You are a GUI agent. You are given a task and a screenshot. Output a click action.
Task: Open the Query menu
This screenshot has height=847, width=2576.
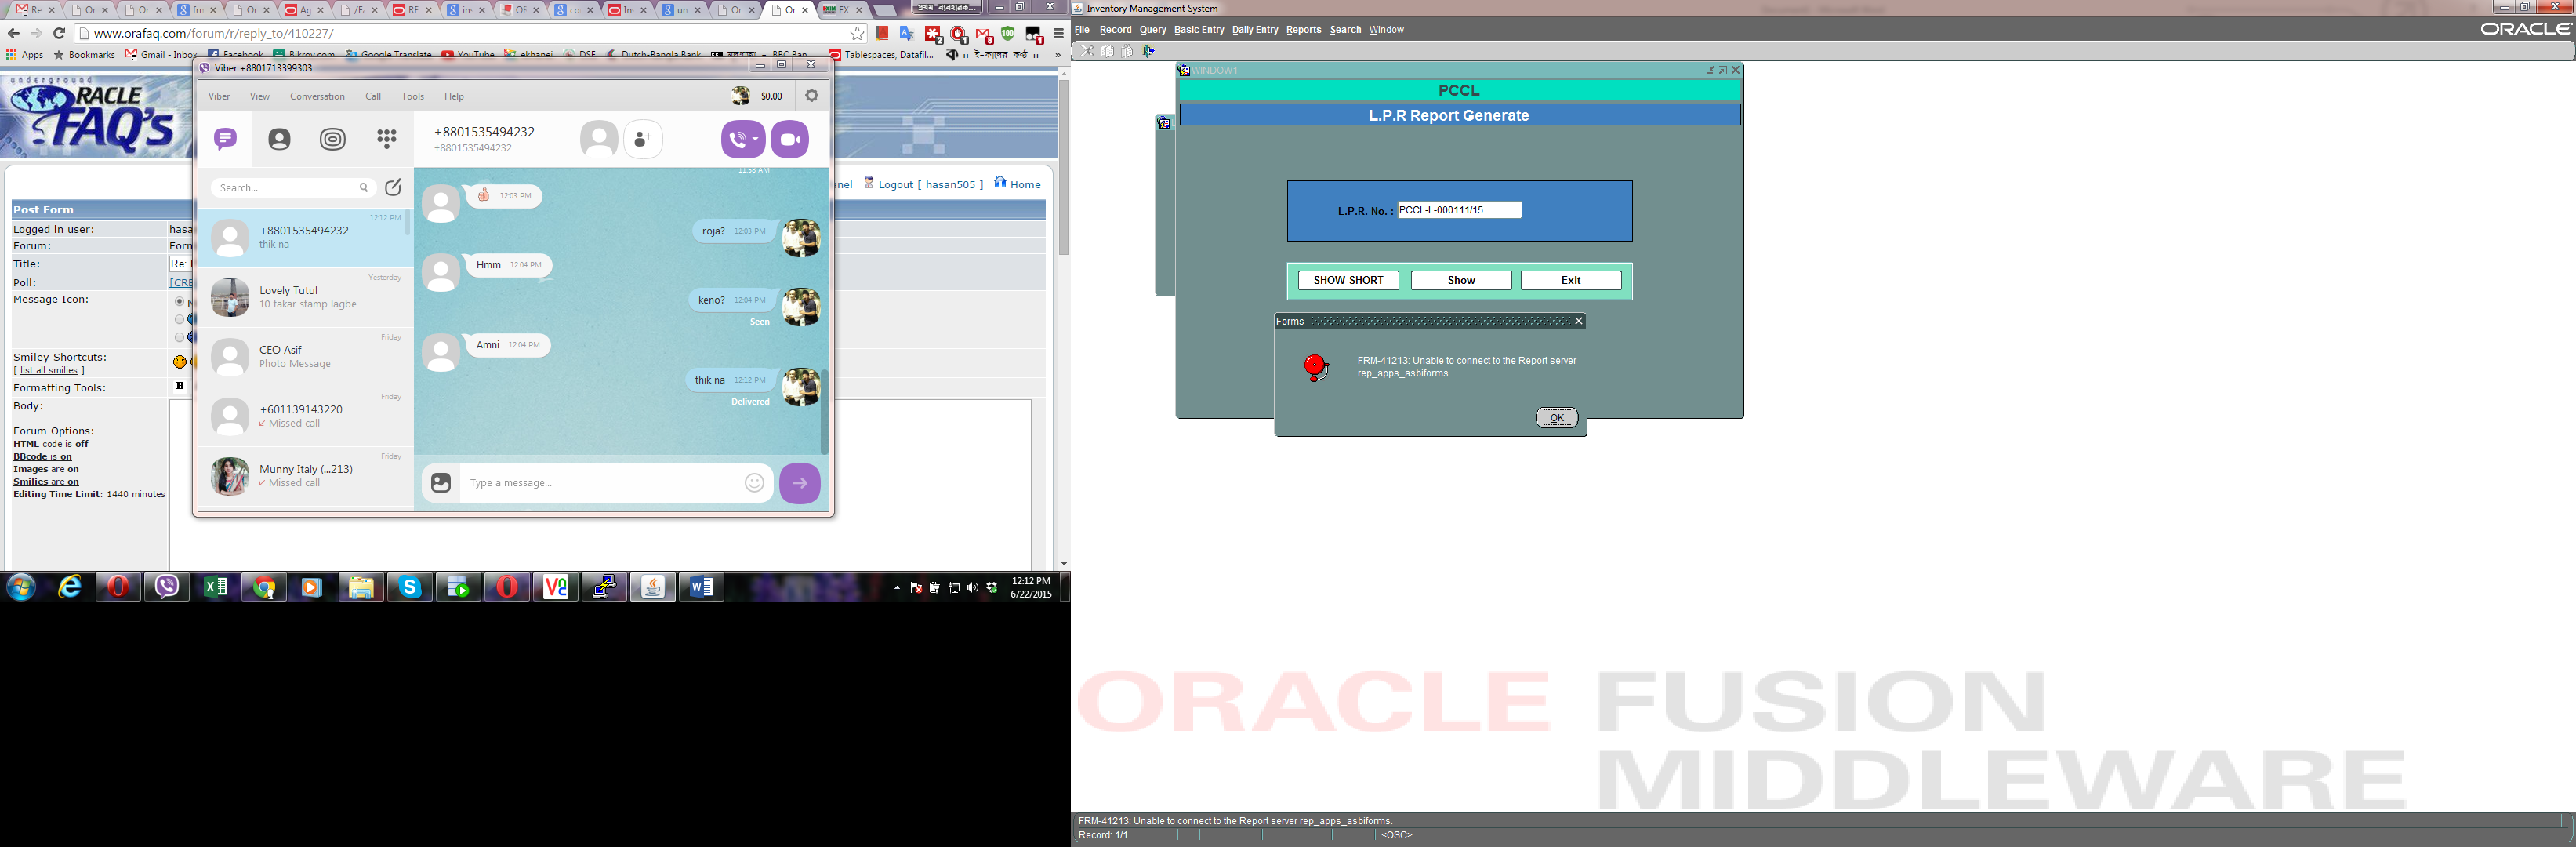coord(1153,30)
